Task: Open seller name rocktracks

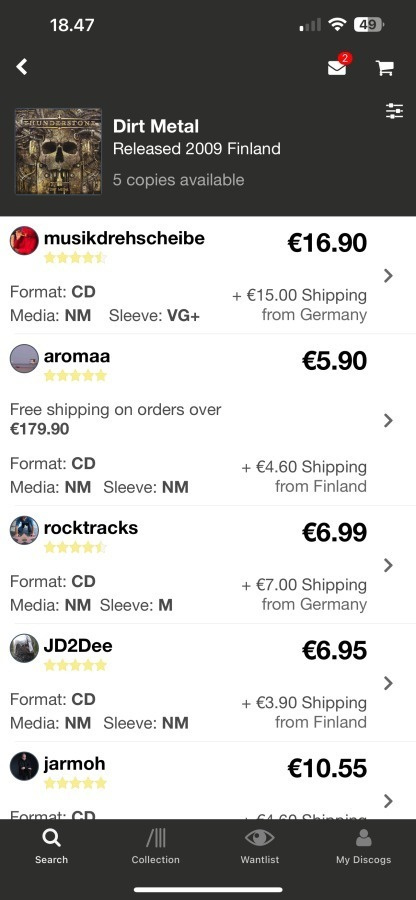Action: pyautogui.click(x=91, y=527)
